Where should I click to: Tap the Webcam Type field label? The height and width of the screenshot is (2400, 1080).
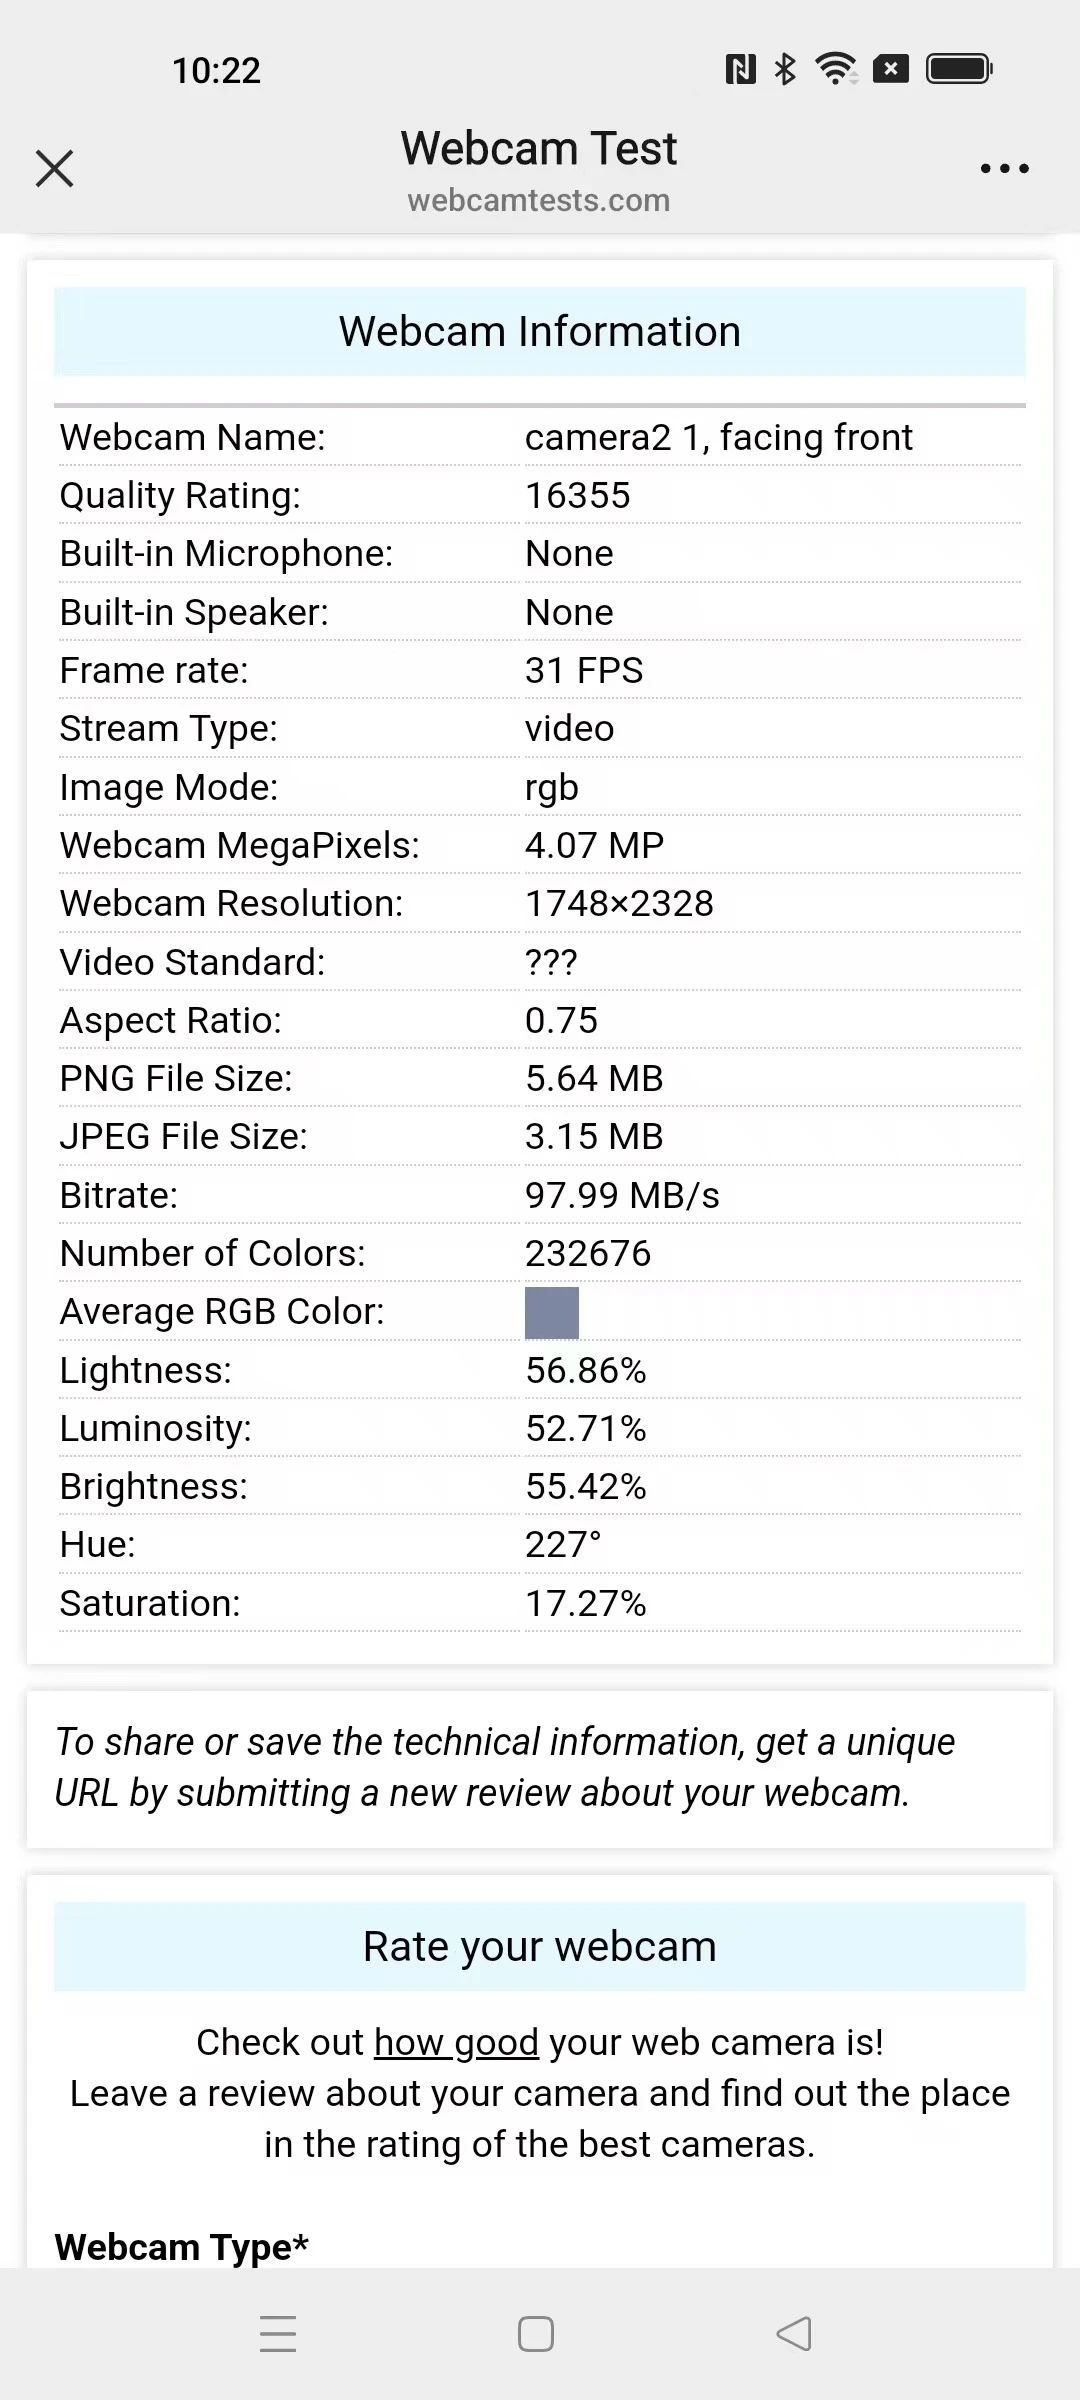182,2246
